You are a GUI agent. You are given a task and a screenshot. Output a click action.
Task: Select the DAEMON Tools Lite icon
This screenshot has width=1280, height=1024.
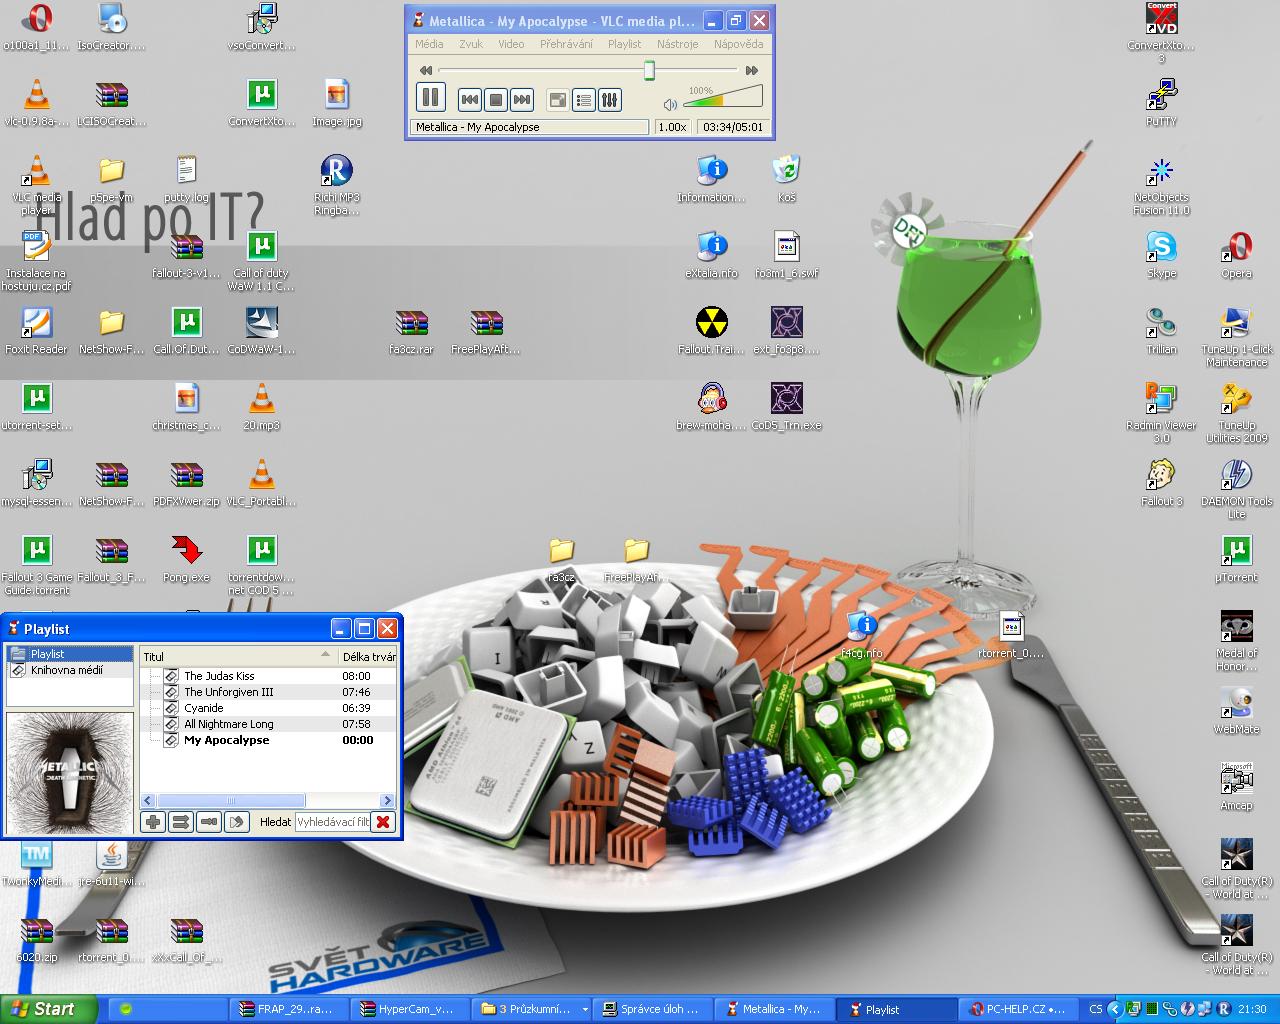[1237, 489]
